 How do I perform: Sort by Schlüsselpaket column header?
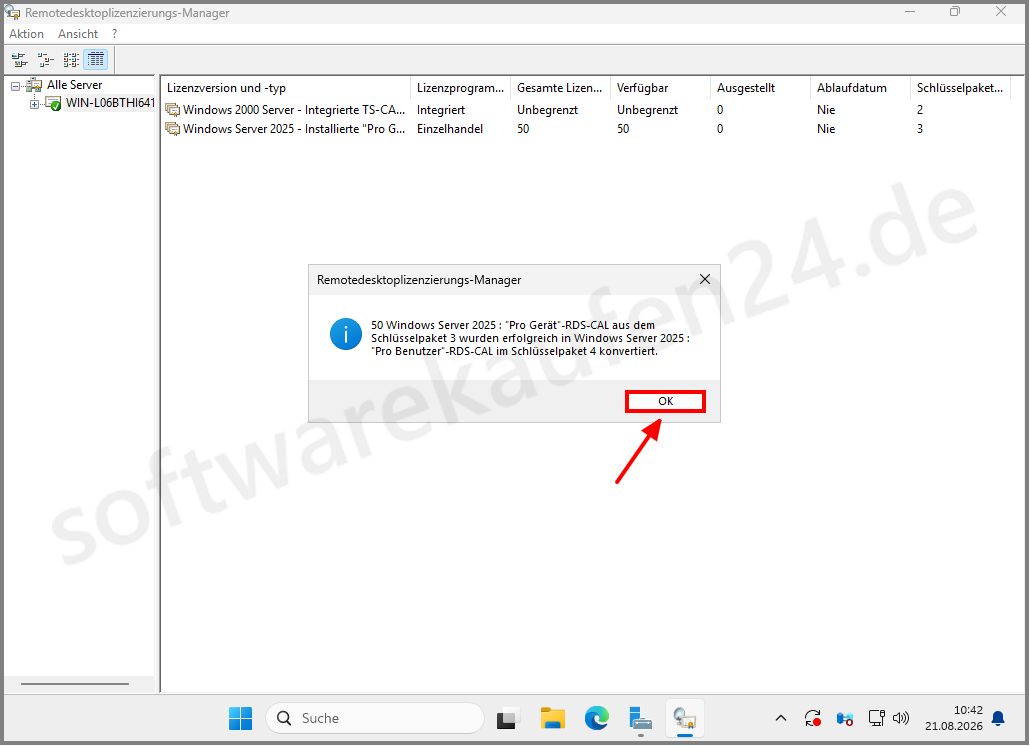tap(960, 88)
